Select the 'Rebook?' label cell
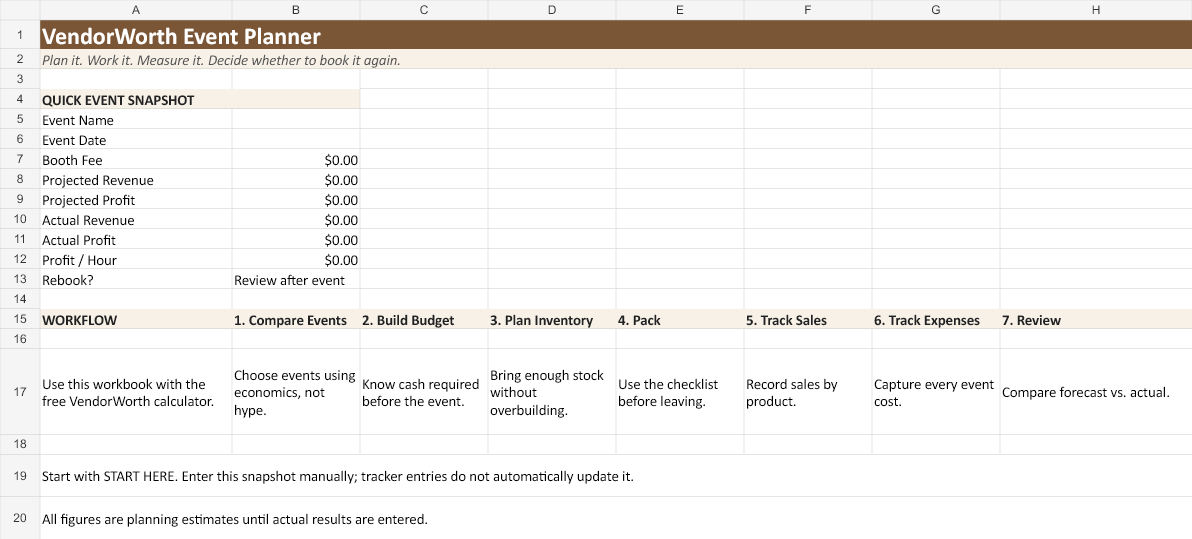The image size is (1192, 539). 135,280
